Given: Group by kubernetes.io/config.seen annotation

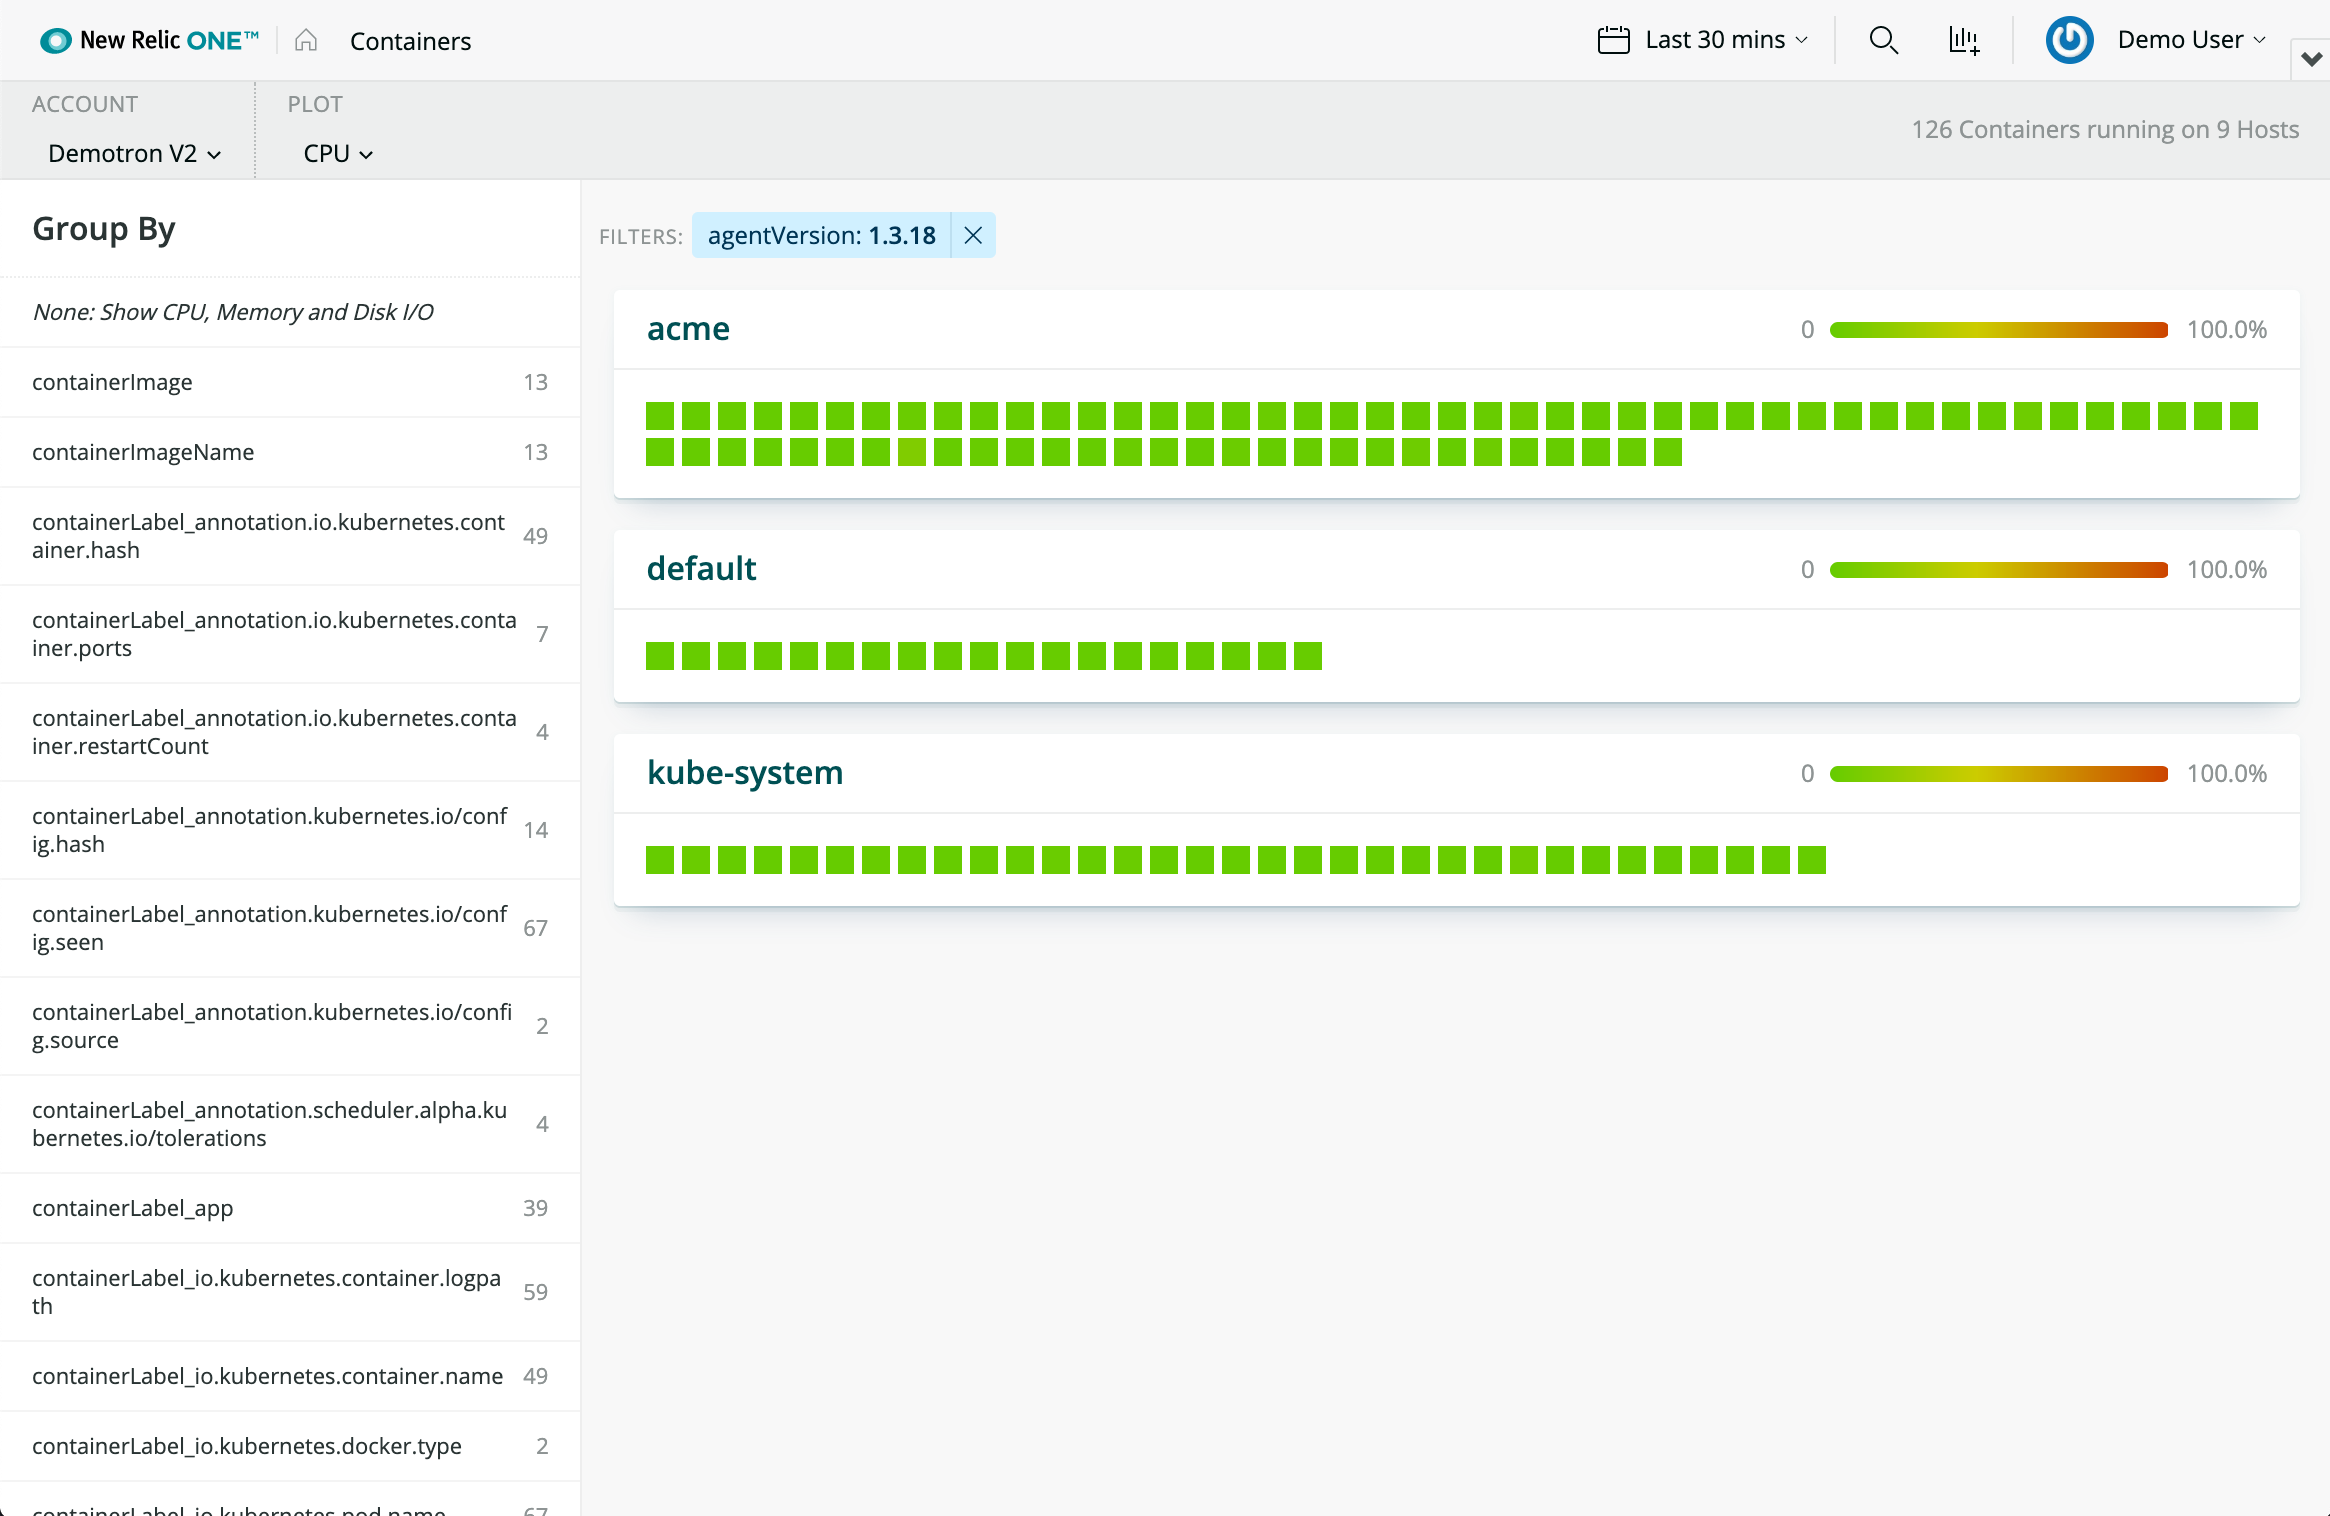Looking at the screenshot, I should pyautogui.click(x=290, y=928).
